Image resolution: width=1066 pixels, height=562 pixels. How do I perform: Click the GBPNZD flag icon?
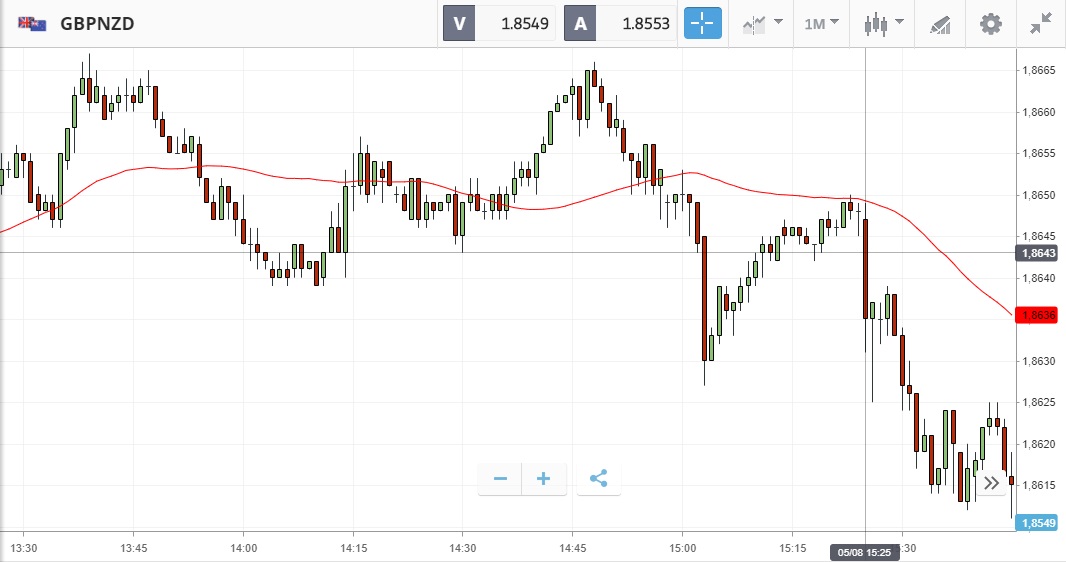pyautogui.click(x=30, y=23)
